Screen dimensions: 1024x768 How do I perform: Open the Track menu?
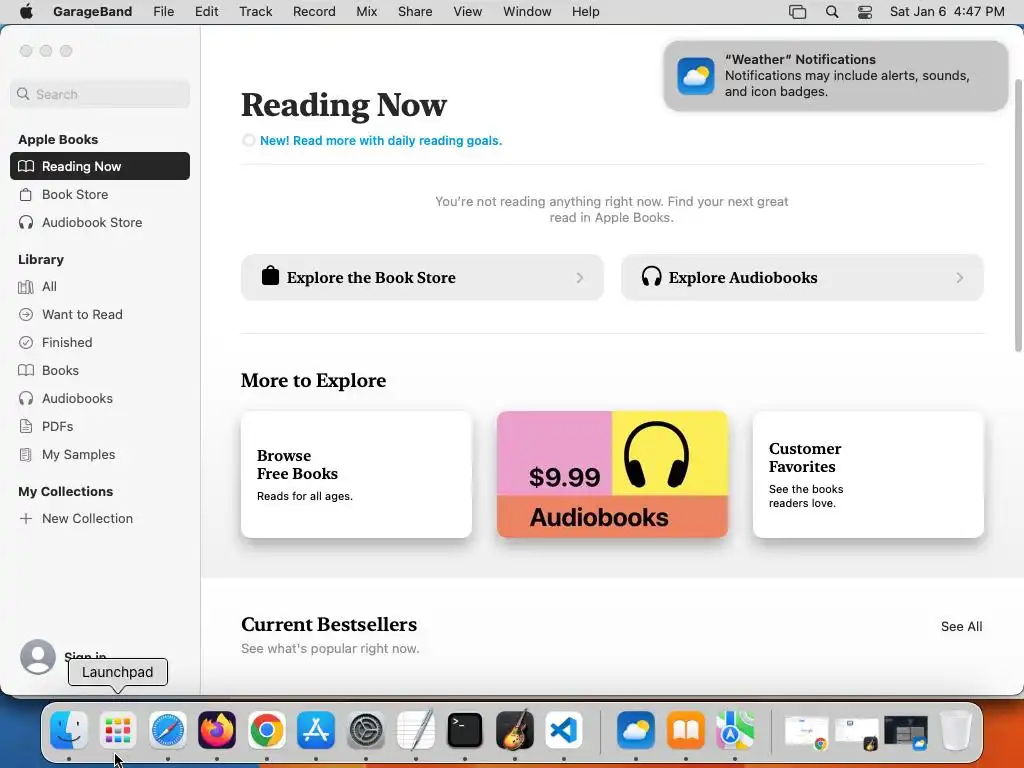tap(255, 12)
